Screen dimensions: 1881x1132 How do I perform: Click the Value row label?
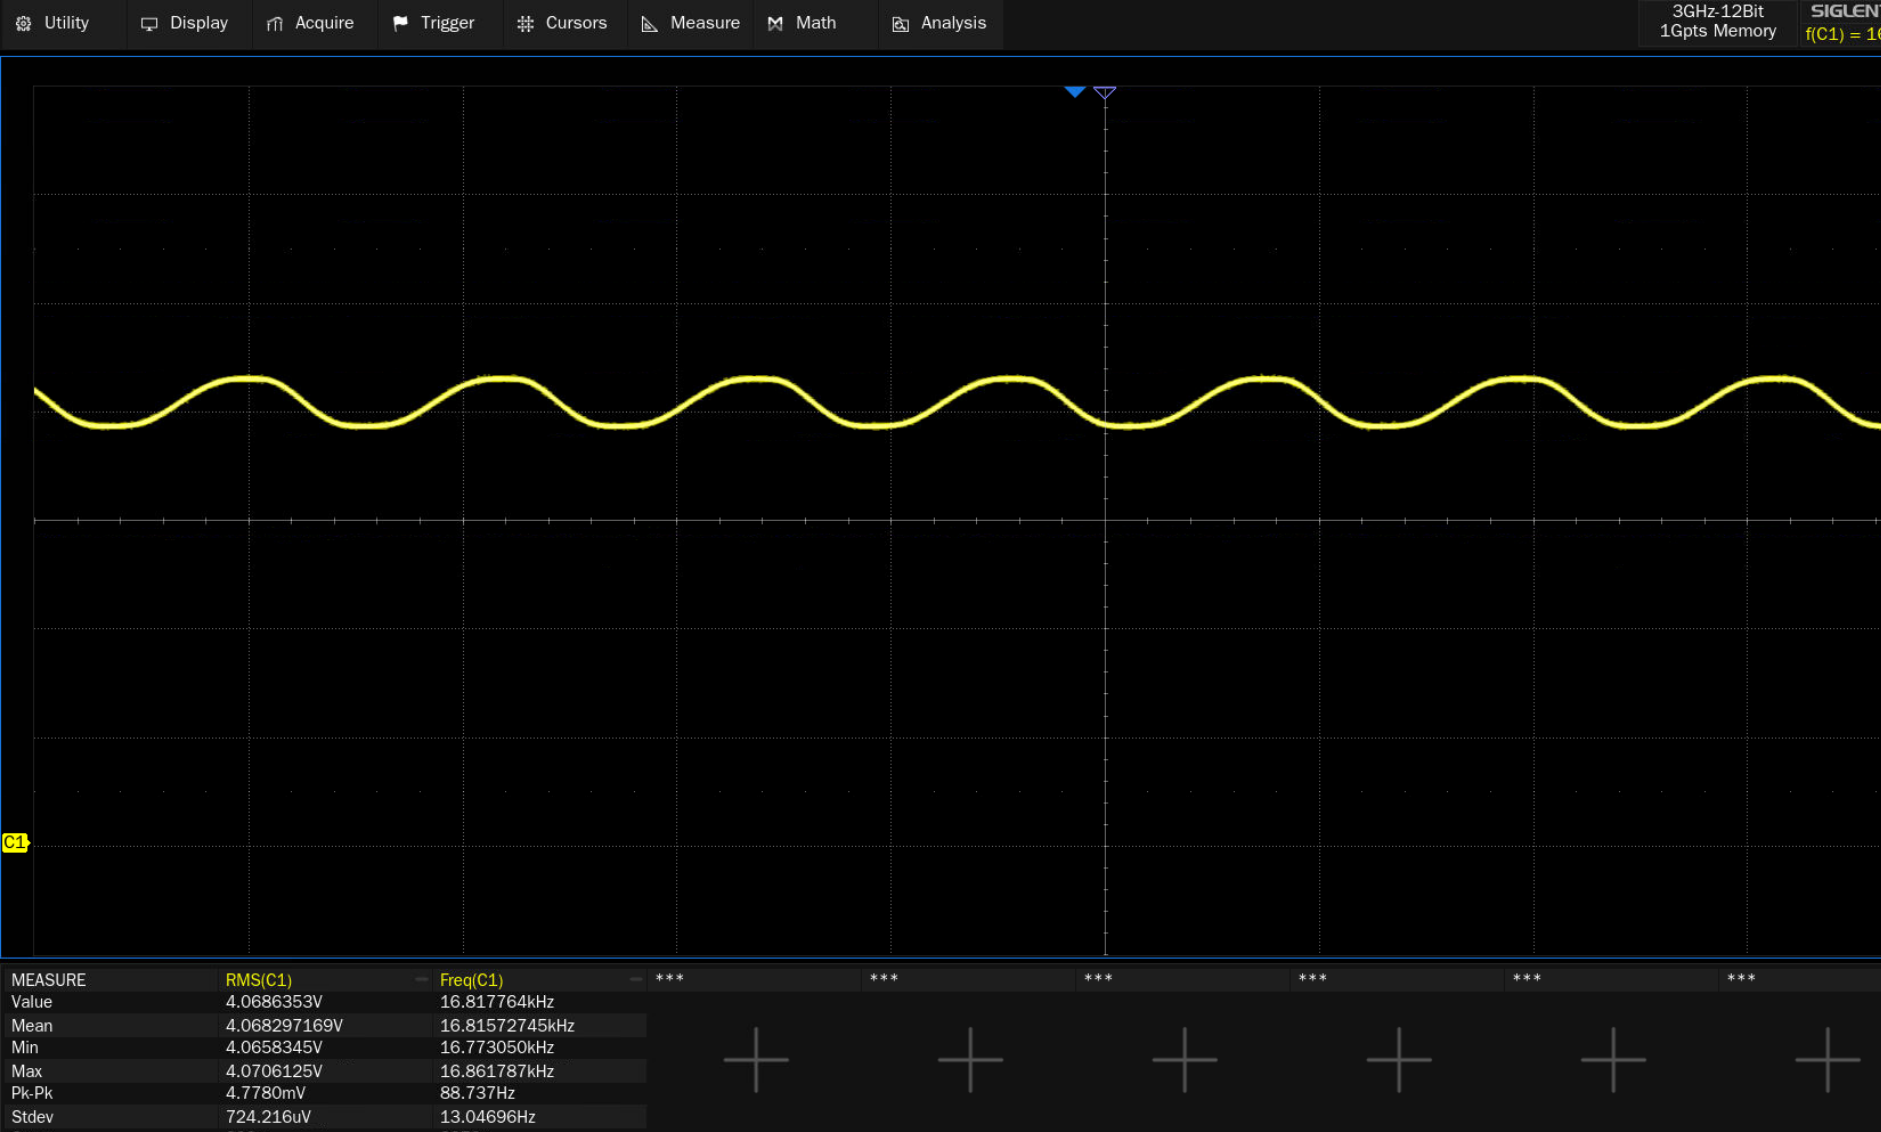(x=32, y=1002)
